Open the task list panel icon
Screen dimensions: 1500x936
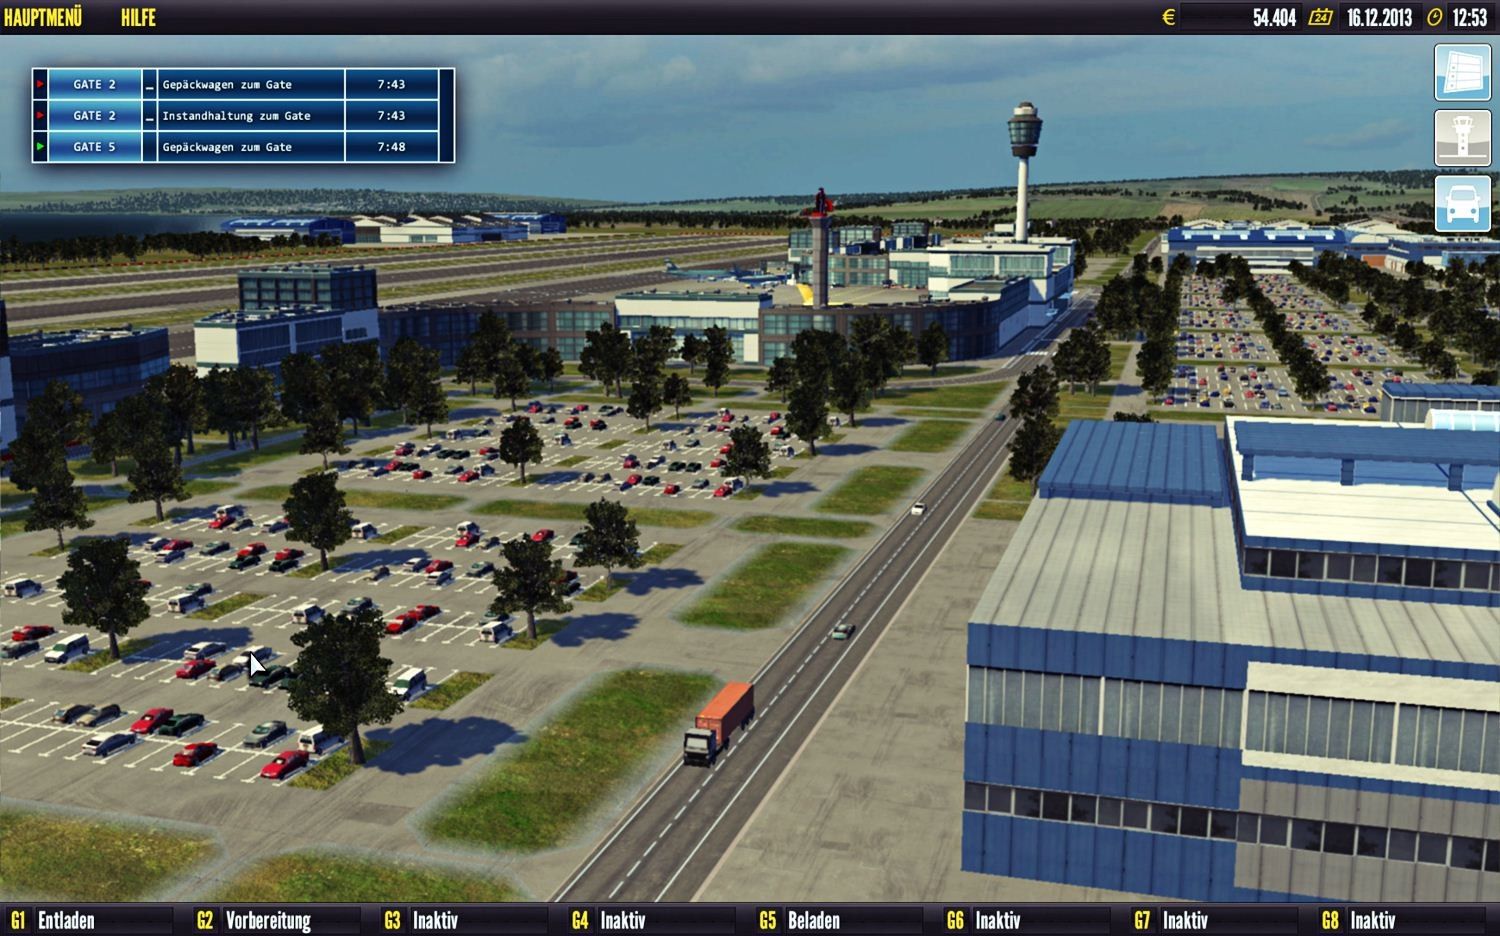click(1462, 73)
